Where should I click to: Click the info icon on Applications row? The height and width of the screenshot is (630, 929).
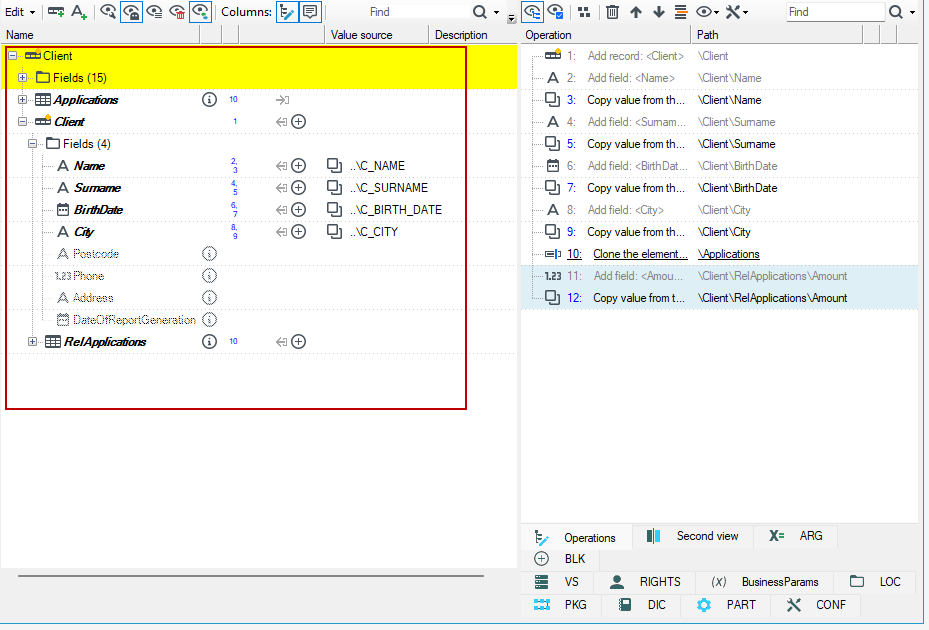coord(209,100)
